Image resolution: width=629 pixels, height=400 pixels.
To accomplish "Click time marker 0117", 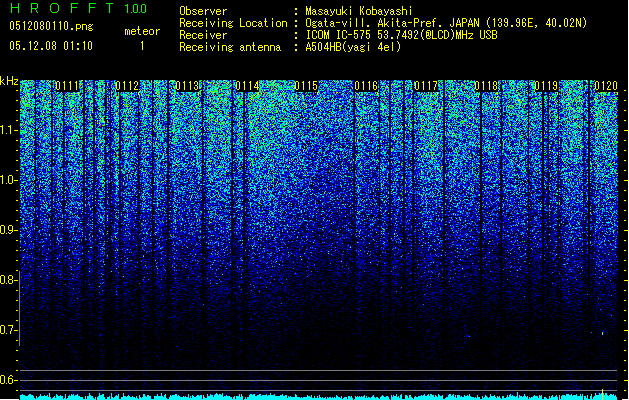I will point(426,86).
